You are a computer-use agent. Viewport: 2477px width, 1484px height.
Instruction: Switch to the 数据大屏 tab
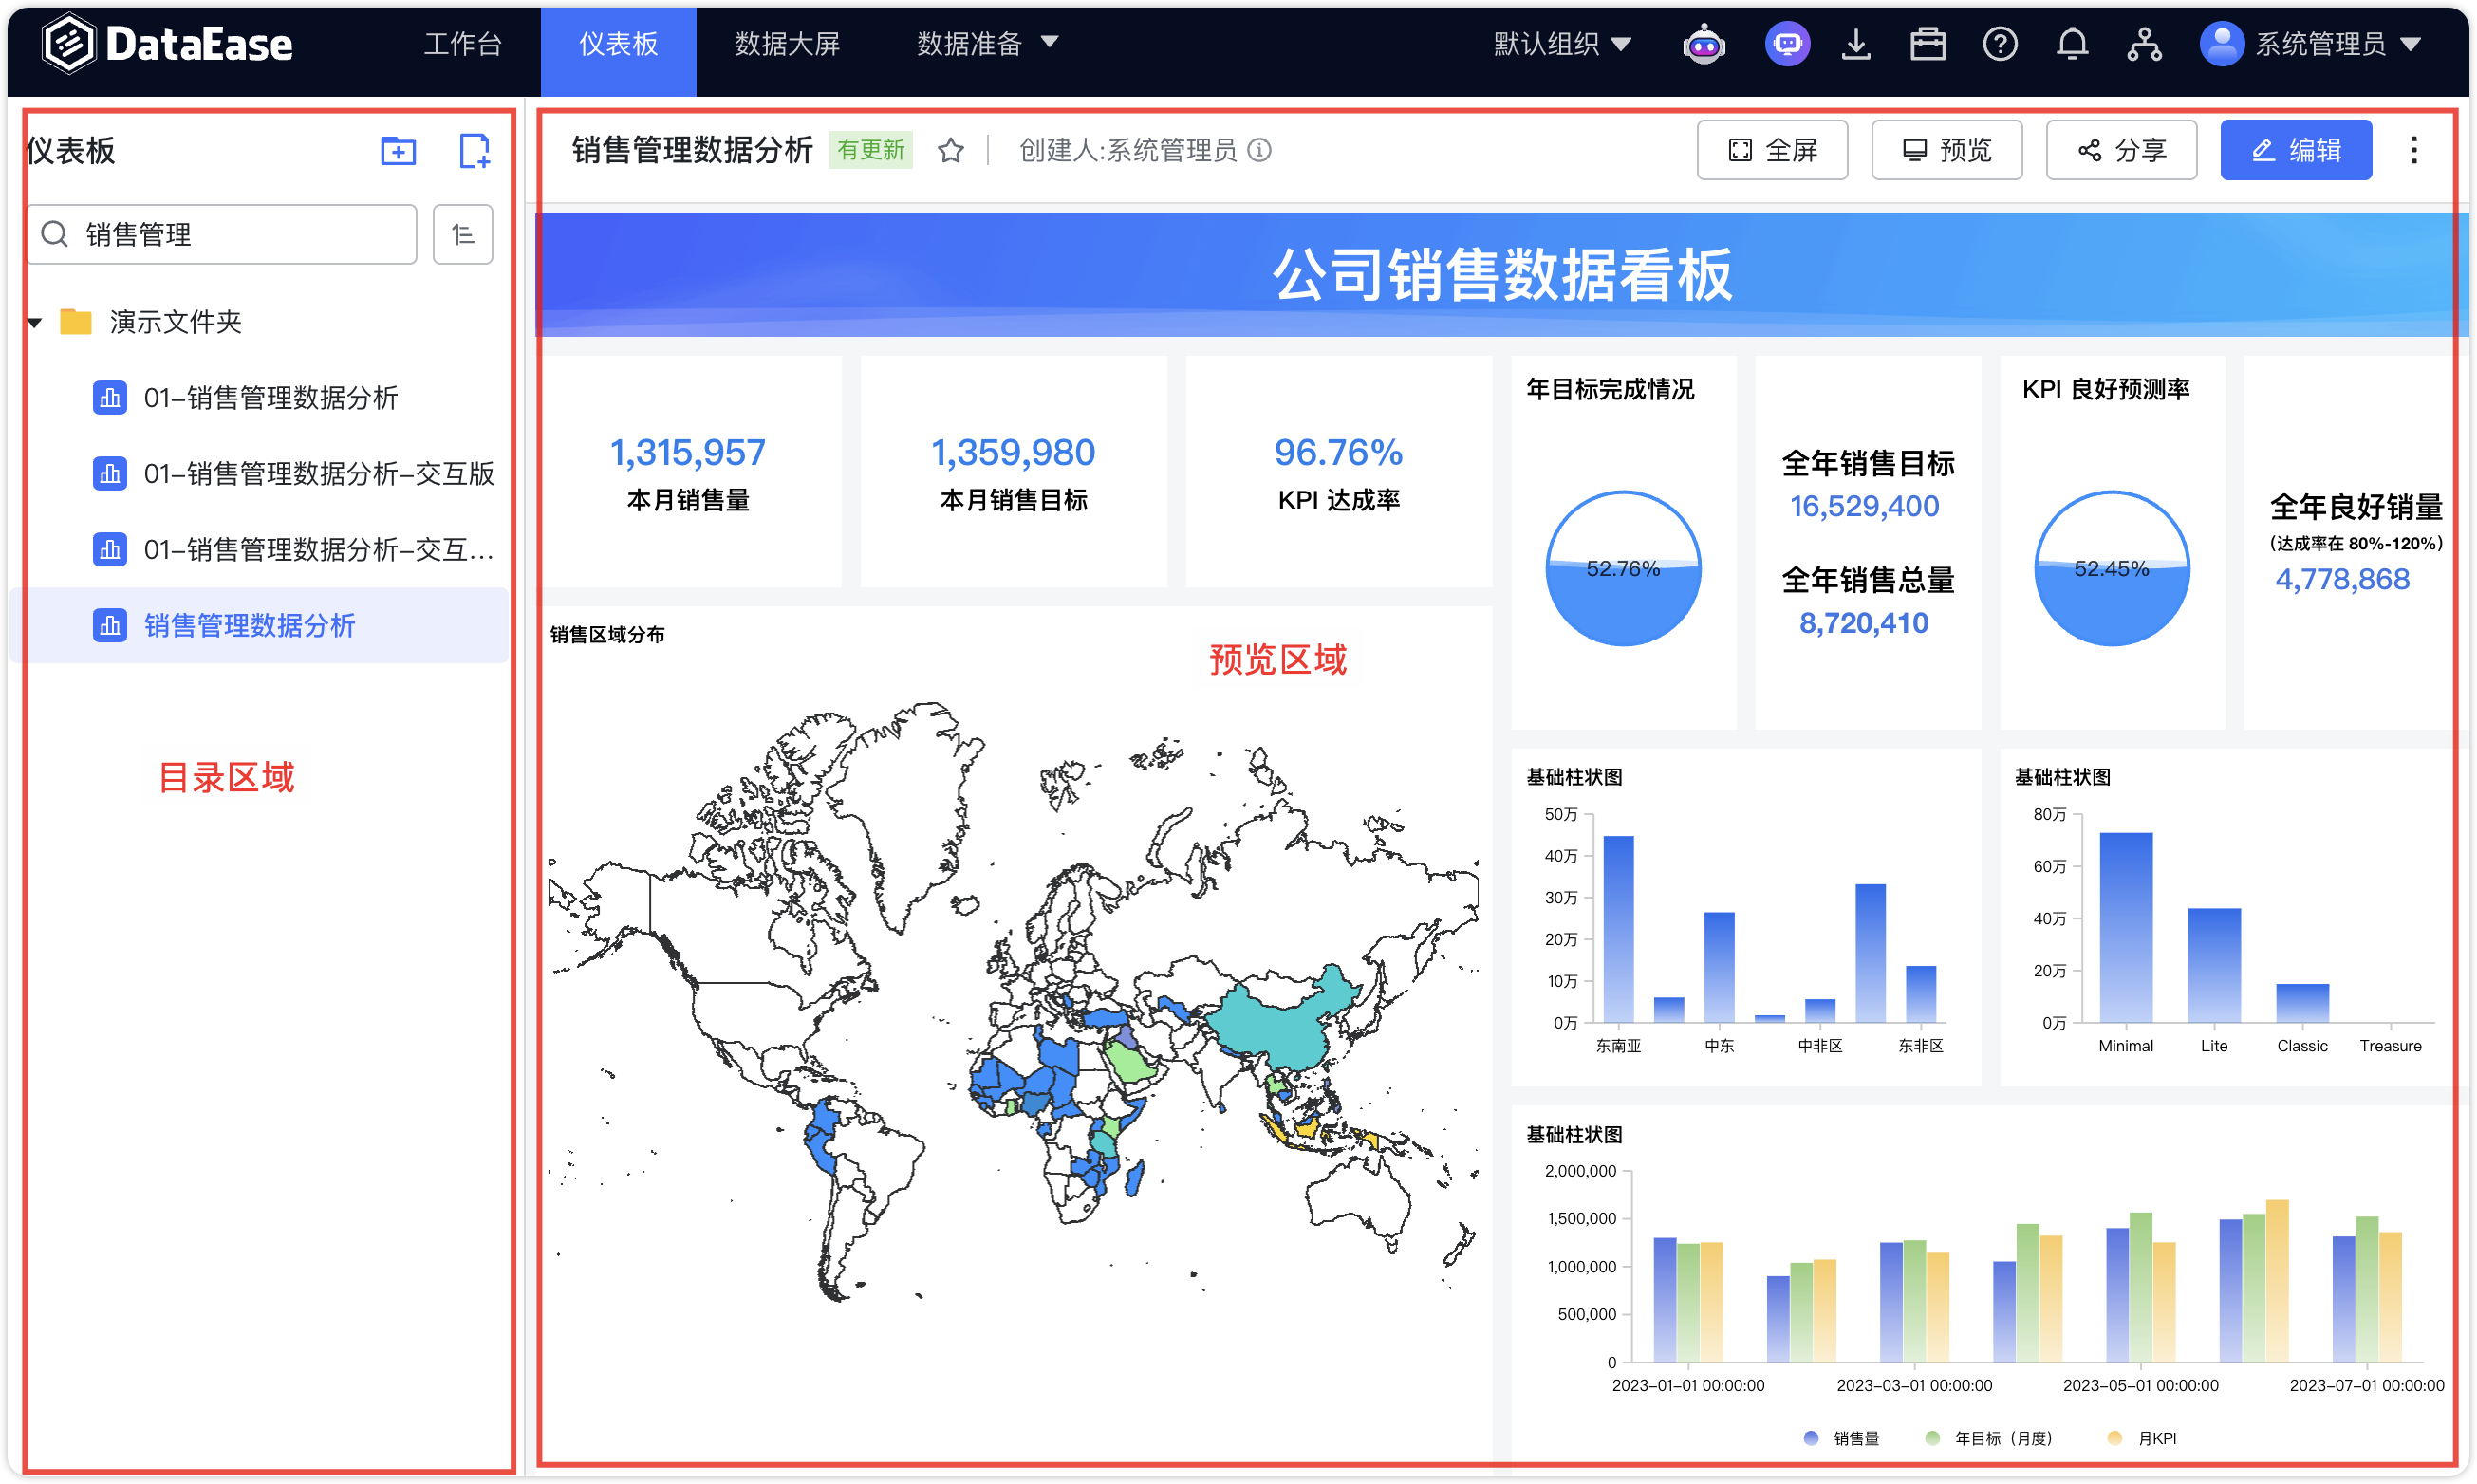point(786,43)
